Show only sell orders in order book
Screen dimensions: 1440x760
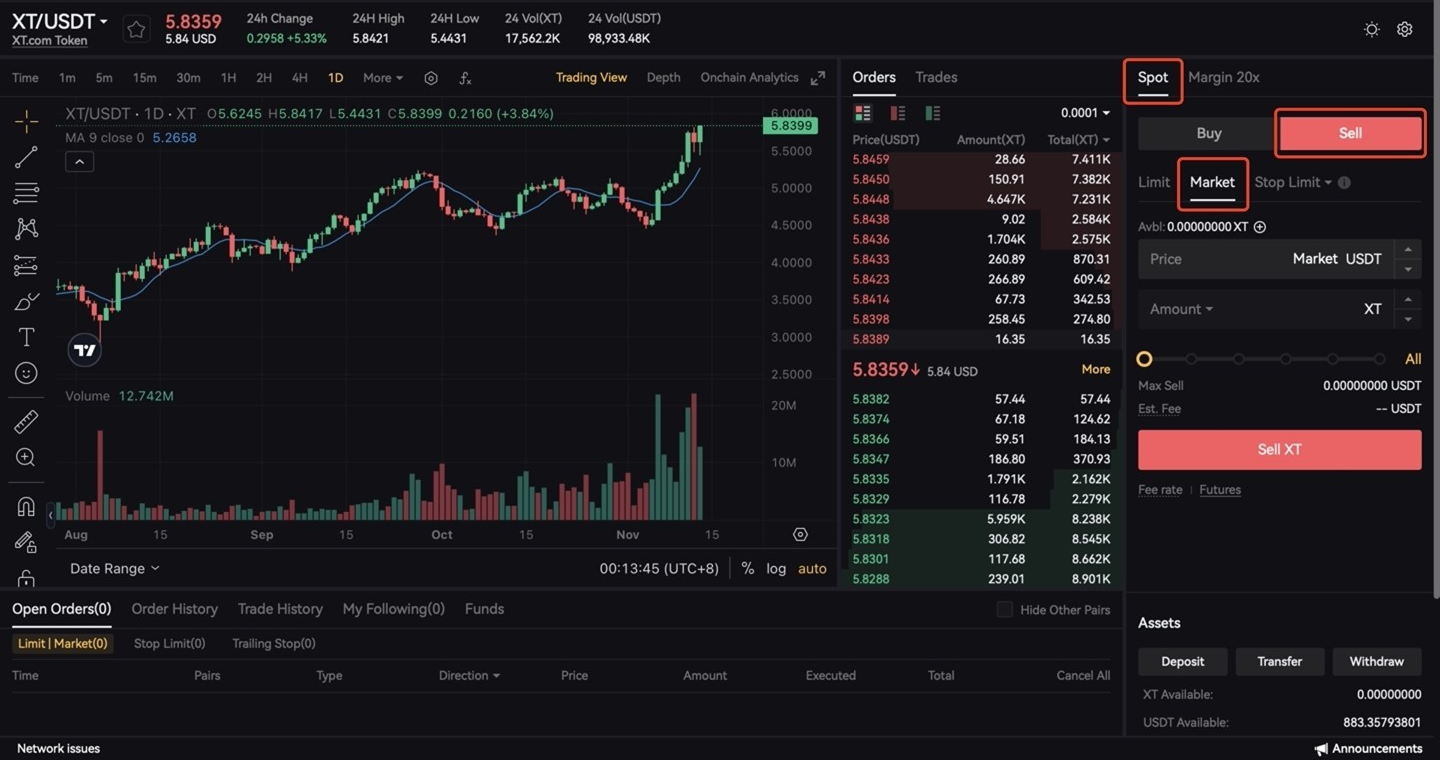897,113
